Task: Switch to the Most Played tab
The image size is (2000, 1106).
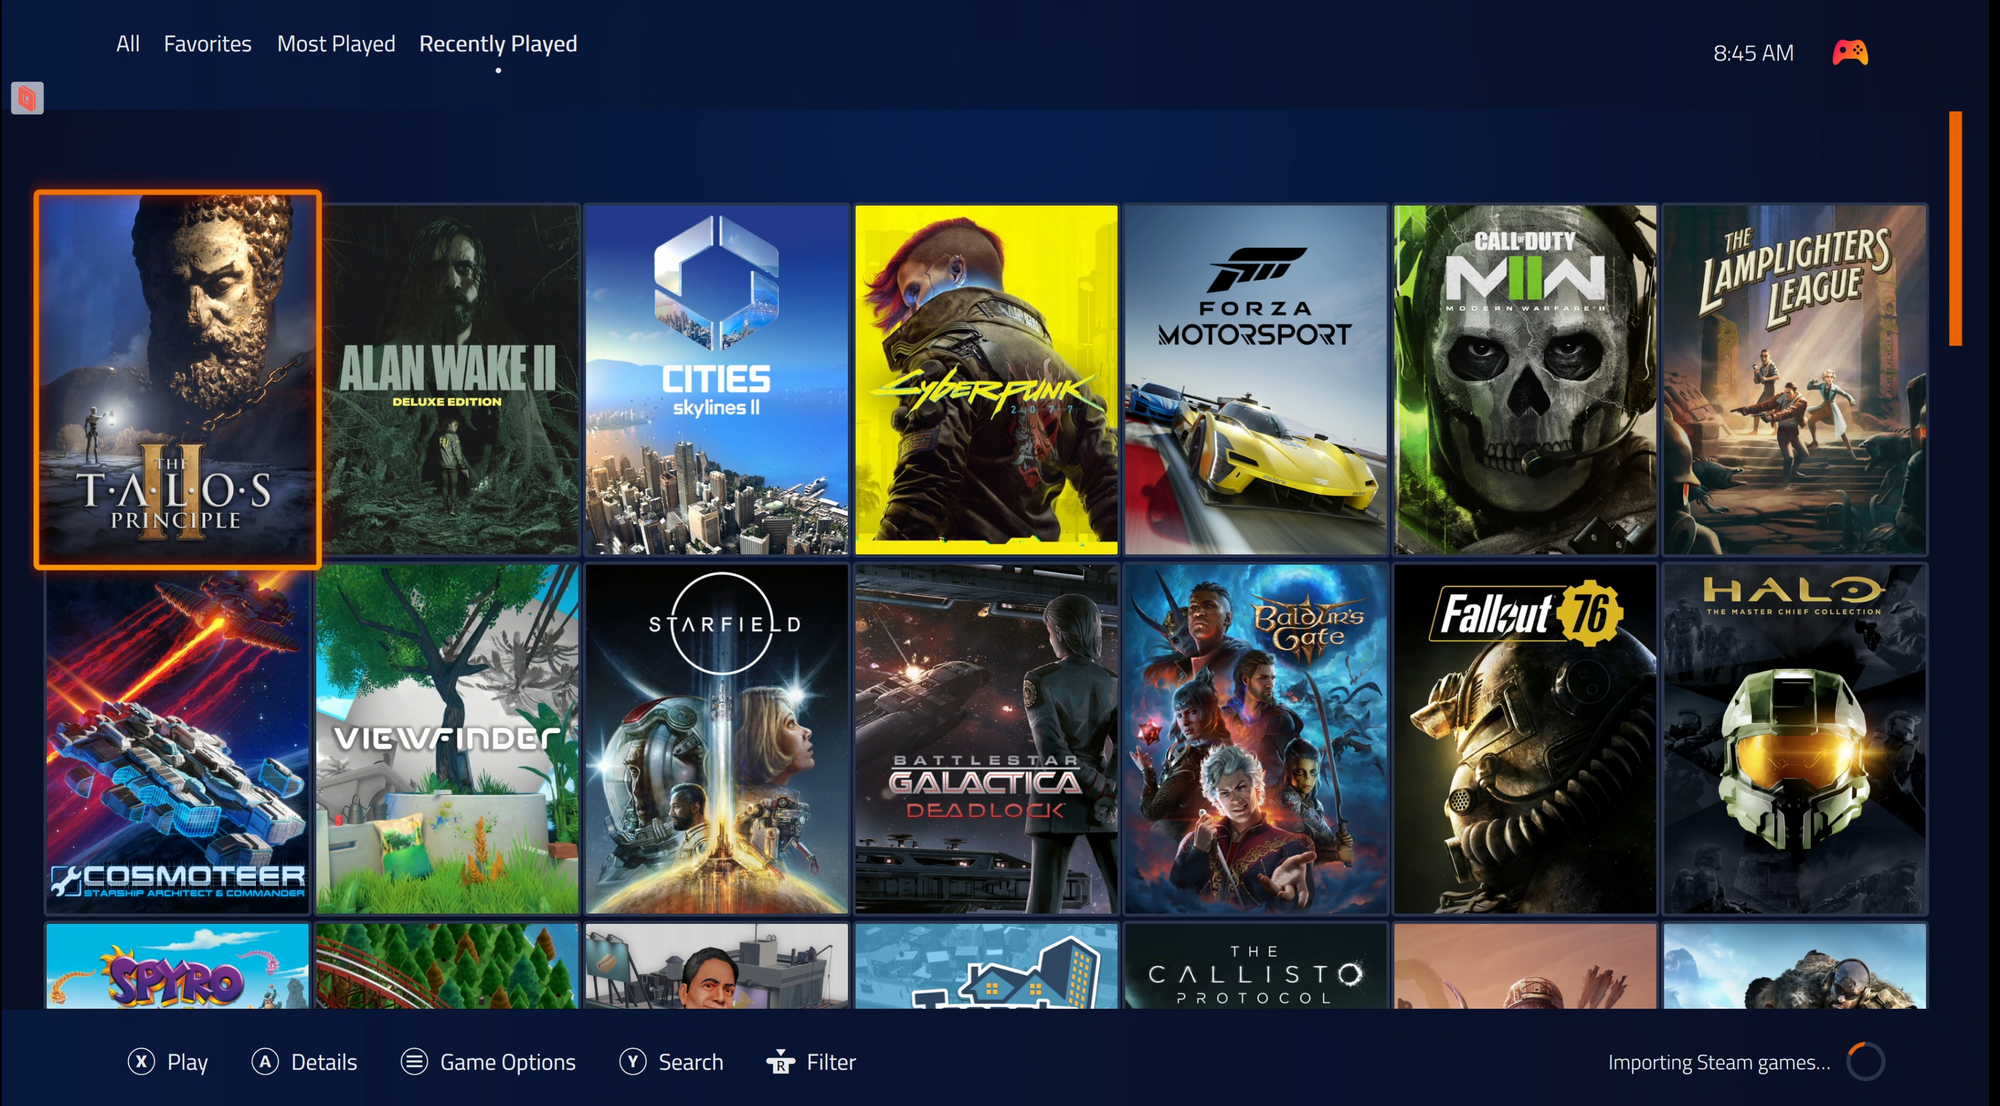Action: click(x=336, y=44)
